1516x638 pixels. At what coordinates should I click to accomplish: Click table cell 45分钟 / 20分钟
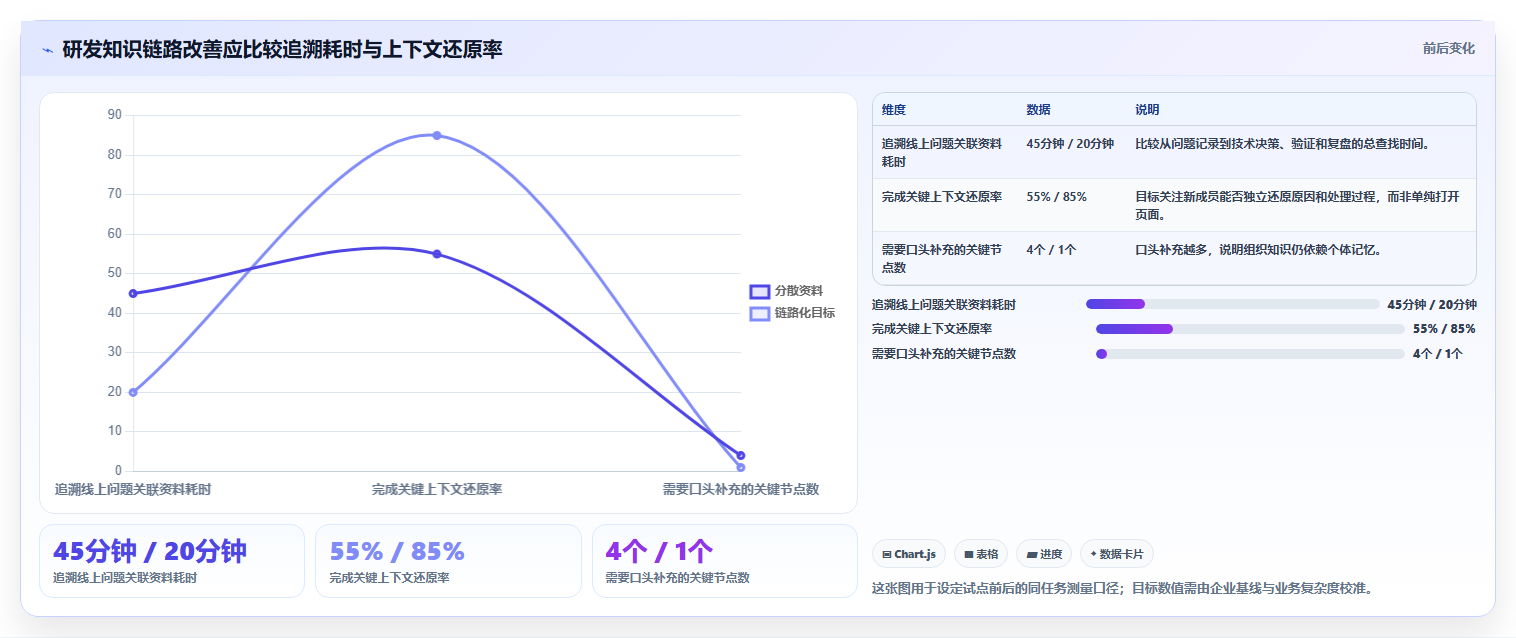coord(1070,144)
